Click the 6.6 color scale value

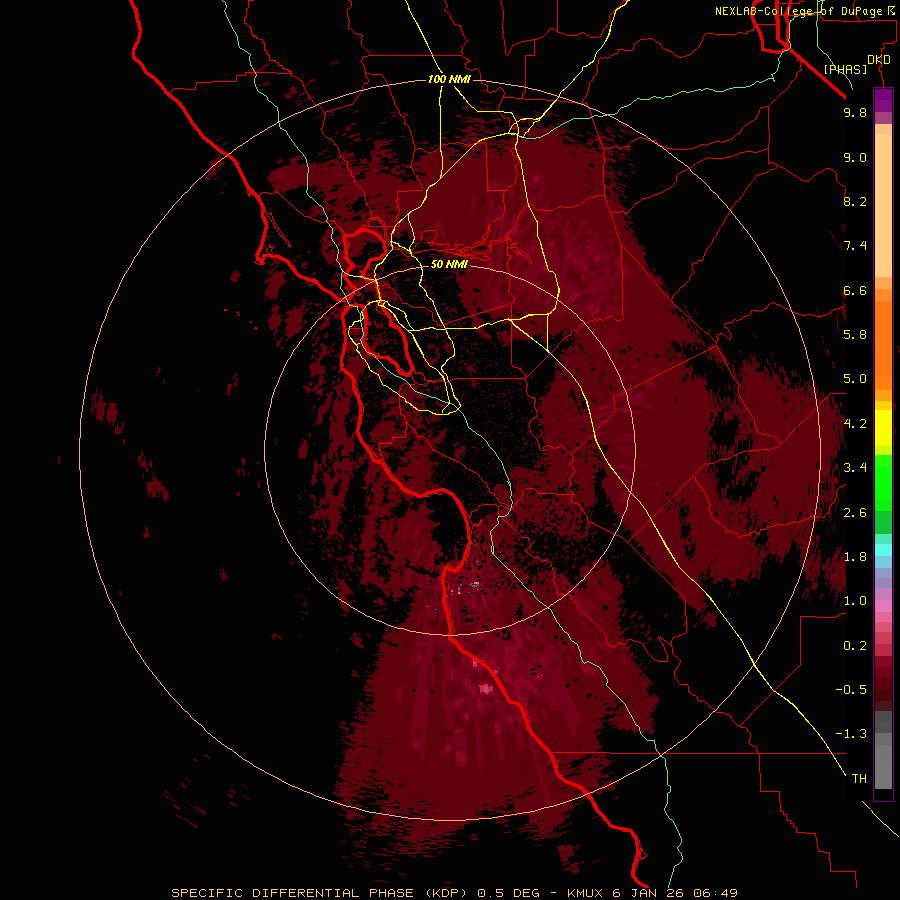coord(855,290)
